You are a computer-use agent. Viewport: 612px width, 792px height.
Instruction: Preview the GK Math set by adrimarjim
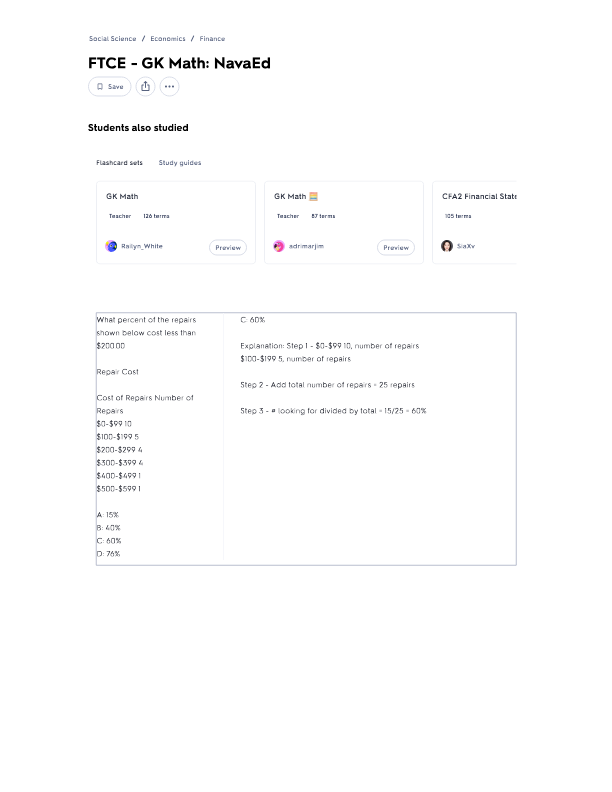(x=396, y=248)
